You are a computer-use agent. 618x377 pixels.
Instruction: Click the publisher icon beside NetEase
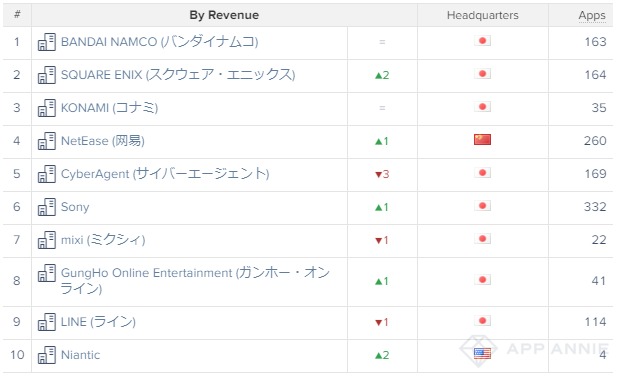(x=47, y=141)
